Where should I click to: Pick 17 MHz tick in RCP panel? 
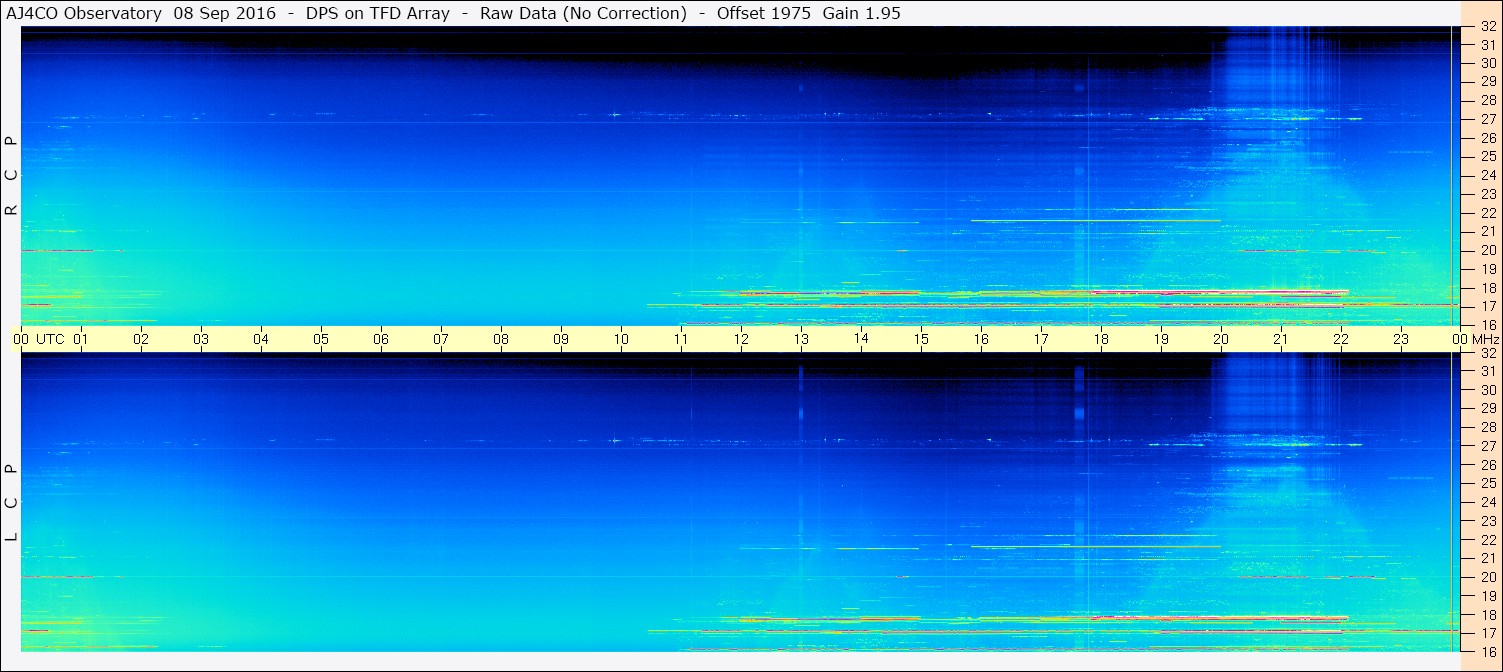pos(1487,306)
